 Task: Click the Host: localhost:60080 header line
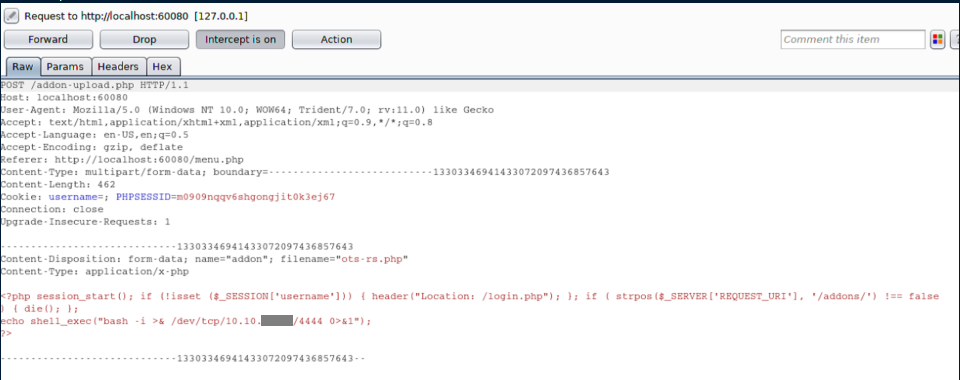[64, 98]
